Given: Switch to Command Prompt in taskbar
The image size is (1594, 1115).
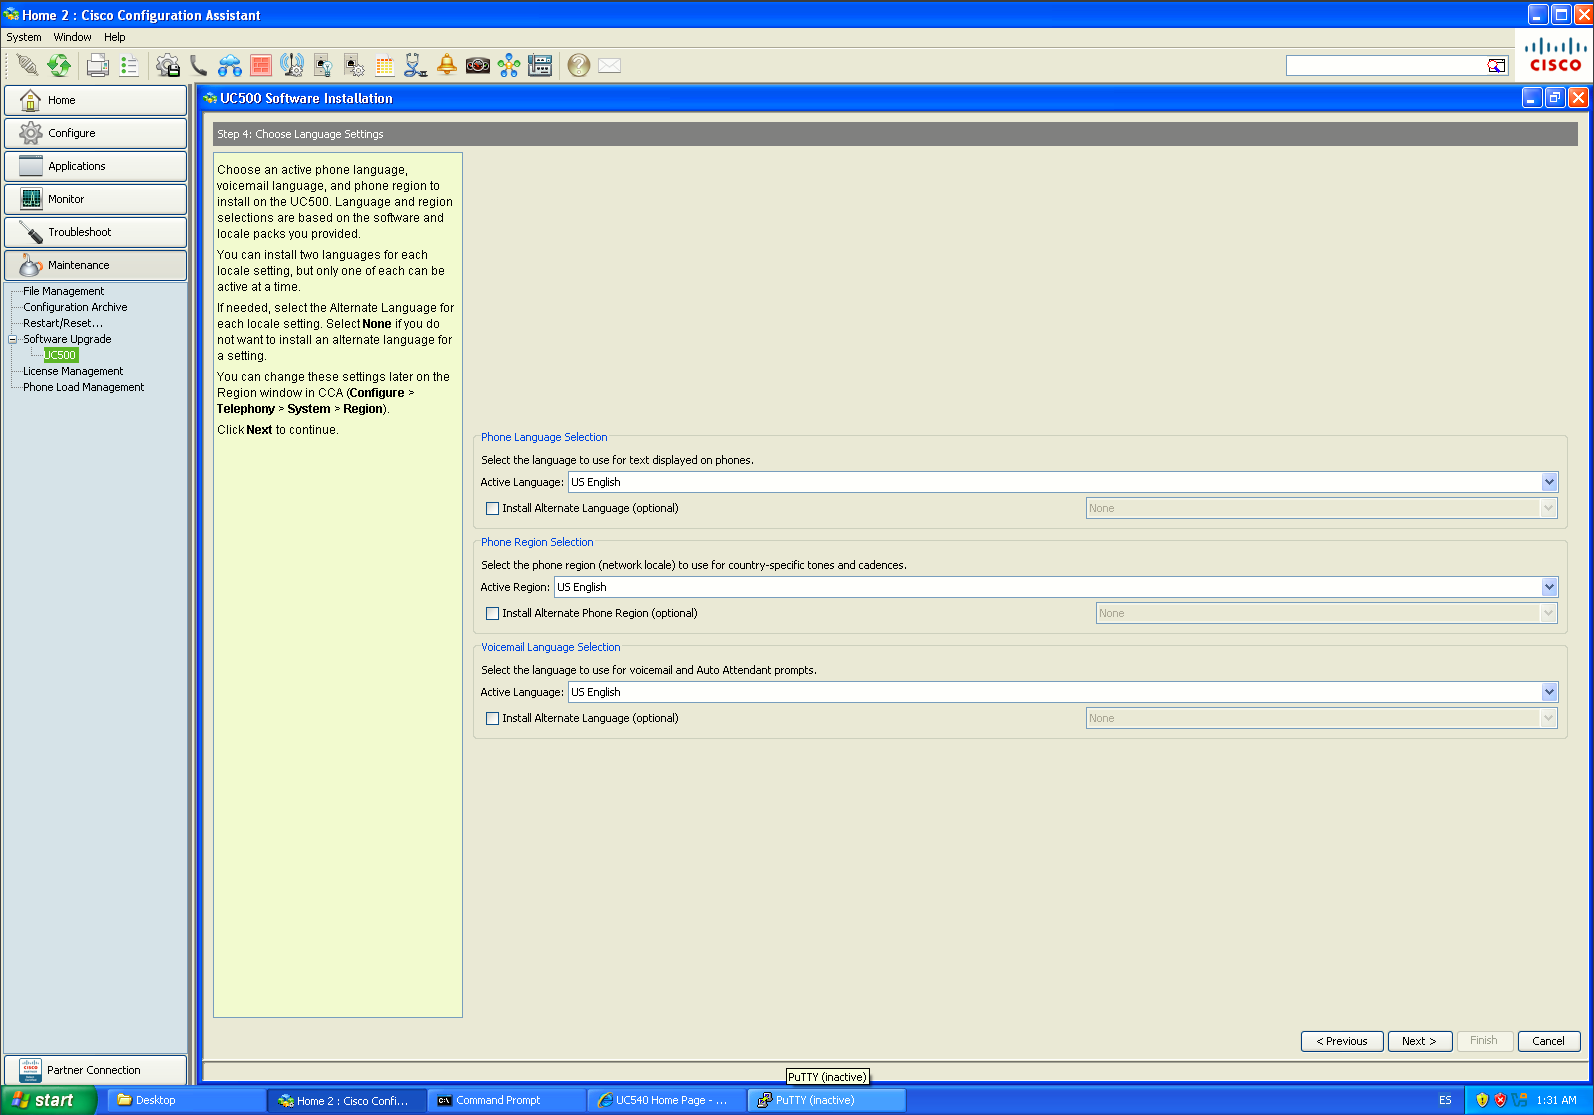Looking at the screenshot, I should pos(506,1100).
